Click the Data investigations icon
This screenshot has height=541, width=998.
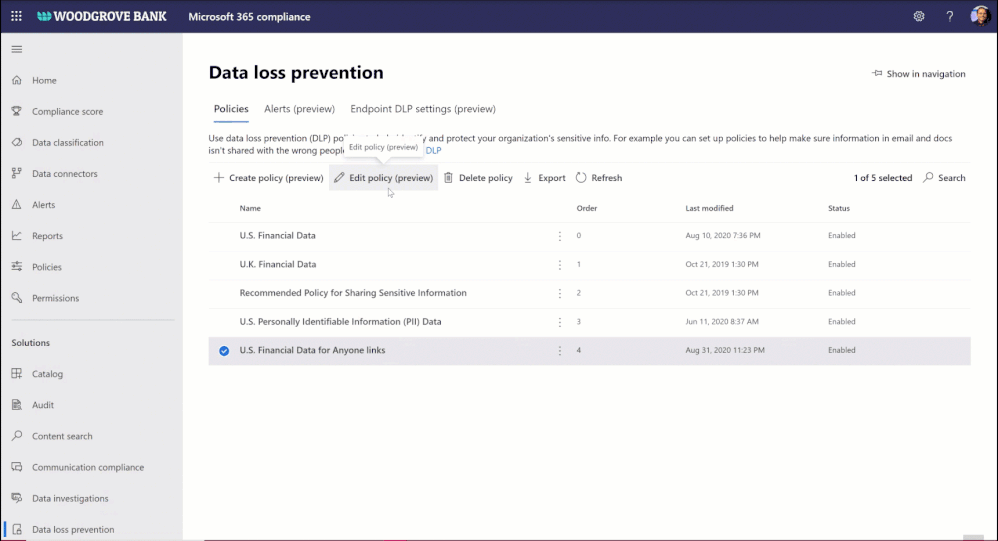17,498
